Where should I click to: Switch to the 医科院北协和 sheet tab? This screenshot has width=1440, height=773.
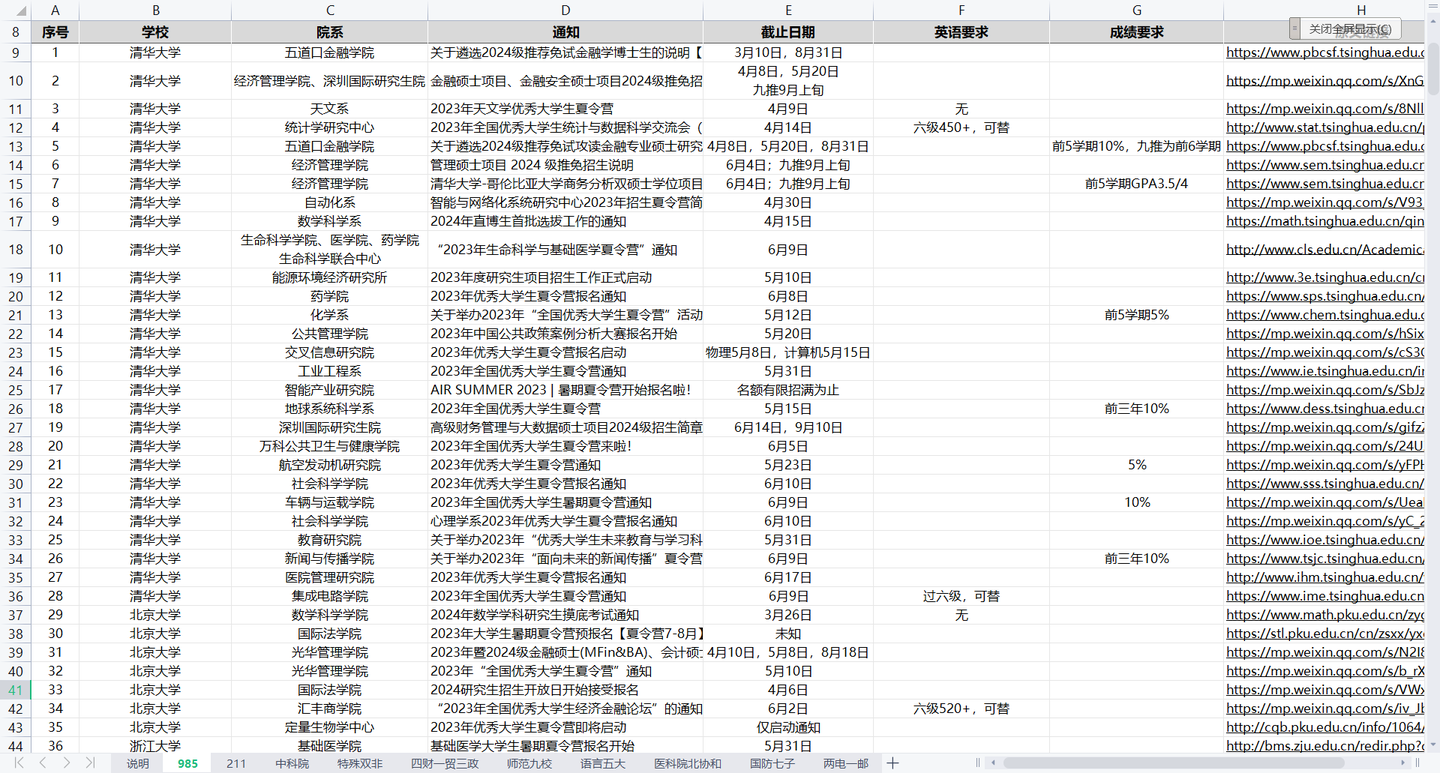687,763
